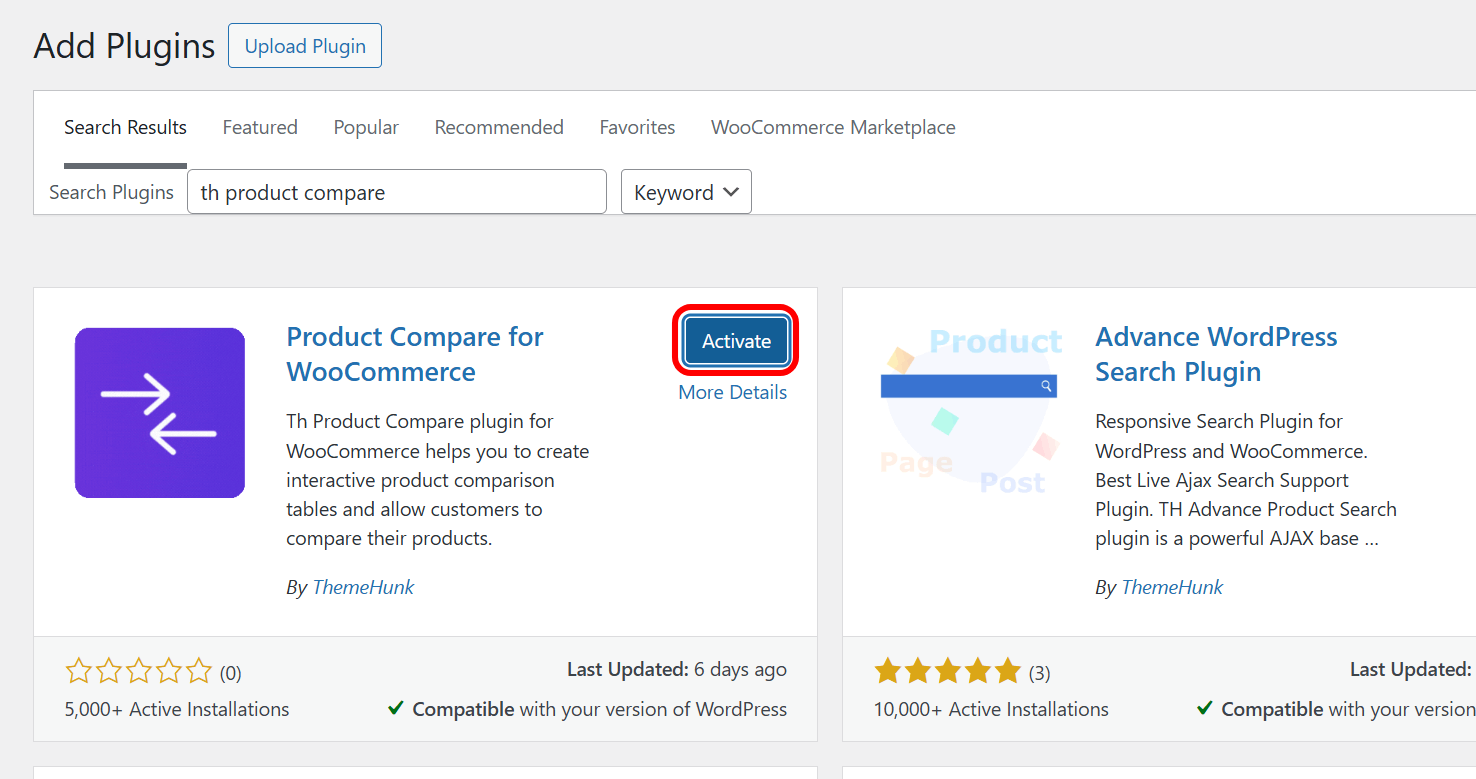Click ThemeHunk author link under Advance Search
The image size is (1476, 779).
pyautogui.click(x=1172, y=587)
